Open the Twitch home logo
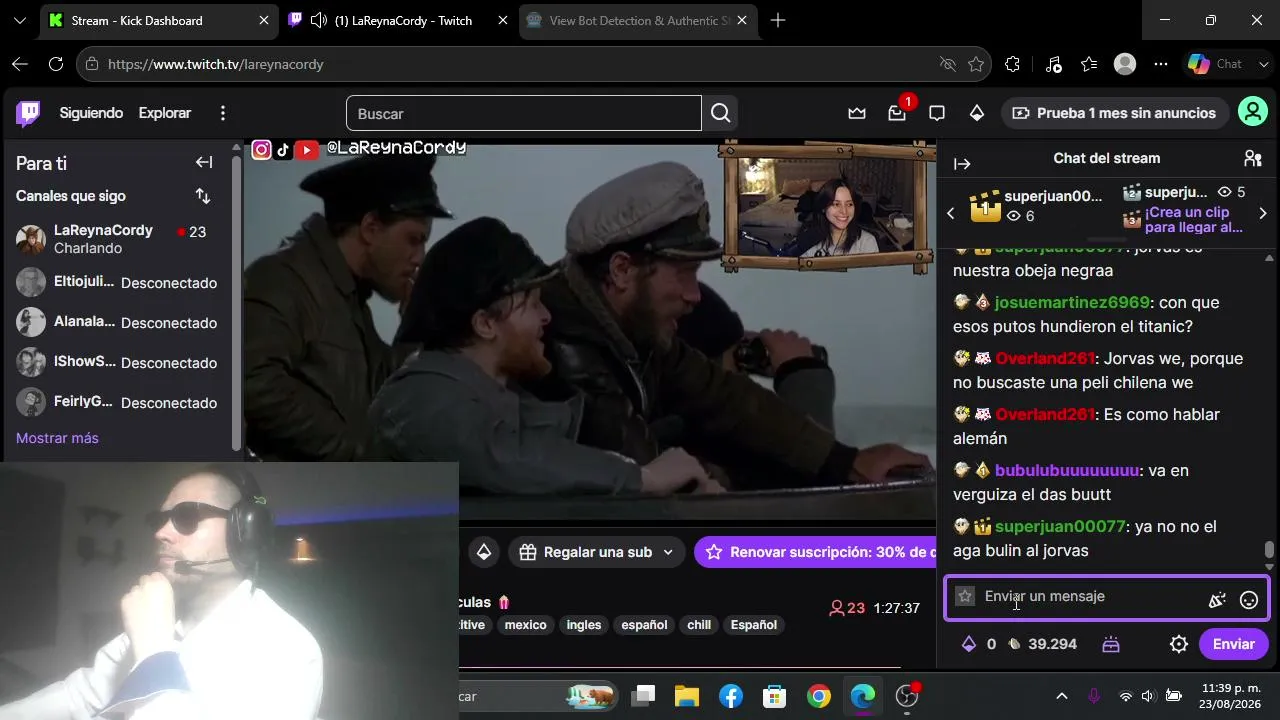The height and width of the screenshot is (720, 1280). pos(28,113)
